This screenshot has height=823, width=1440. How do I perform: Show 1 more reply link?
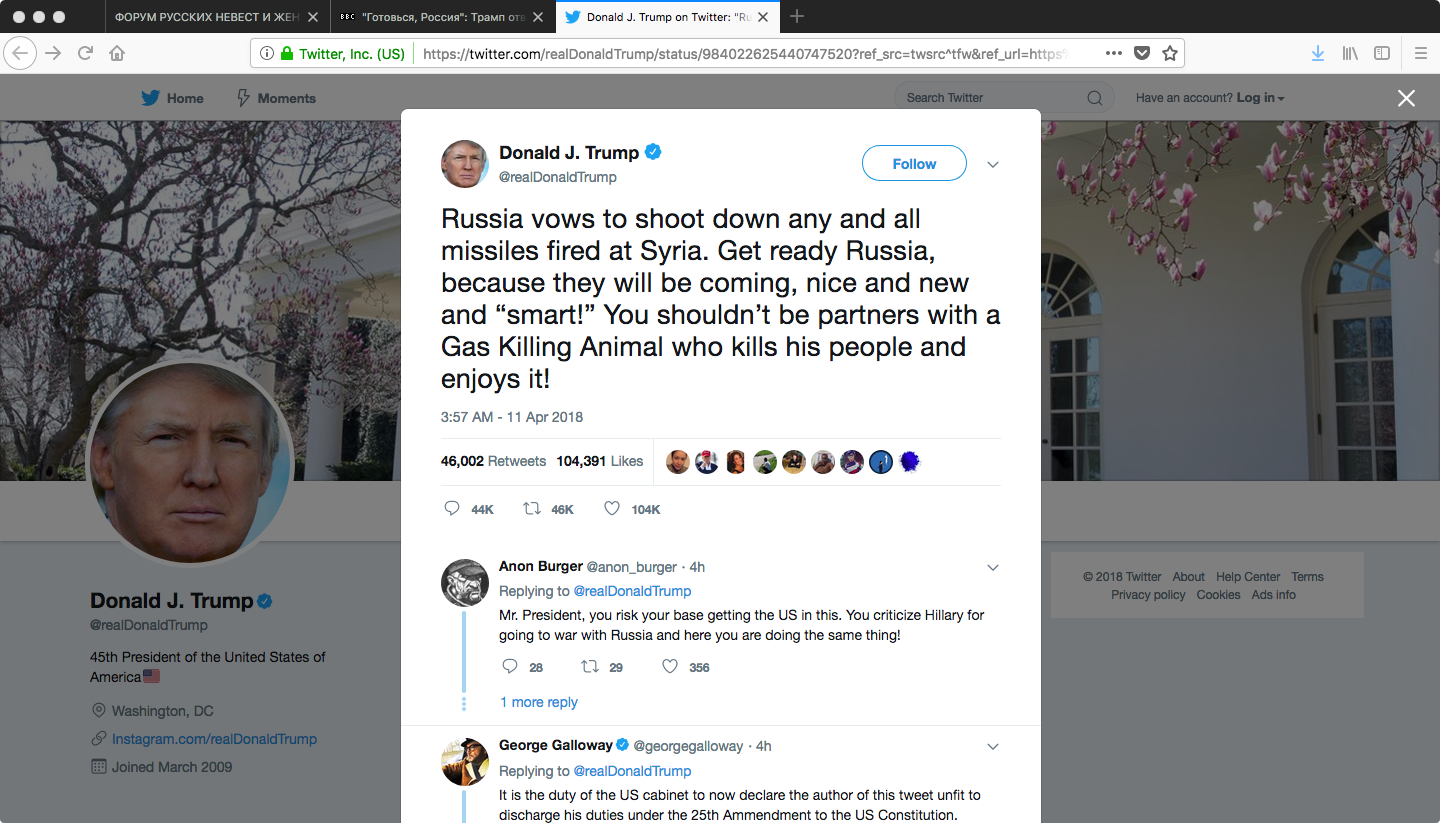click(x=539, y=702)
